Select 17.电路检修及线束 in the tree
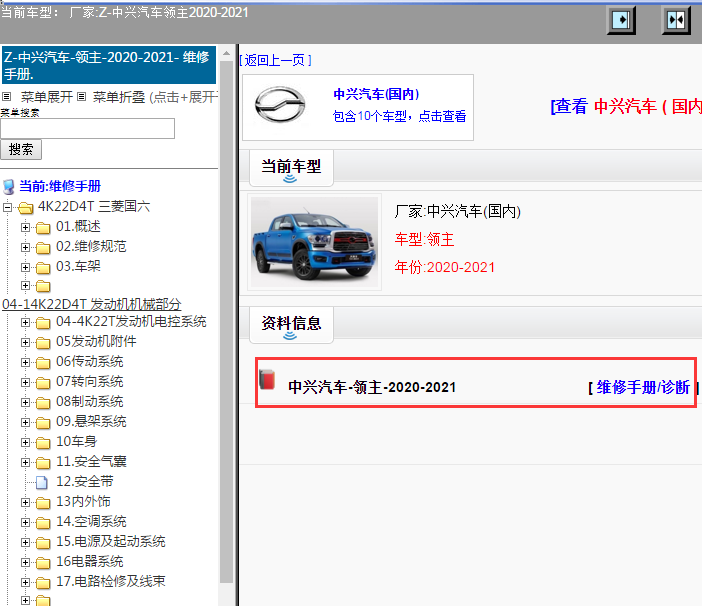Image resolution: width=702 pixels, height=606 pixels. pos(111,581)
